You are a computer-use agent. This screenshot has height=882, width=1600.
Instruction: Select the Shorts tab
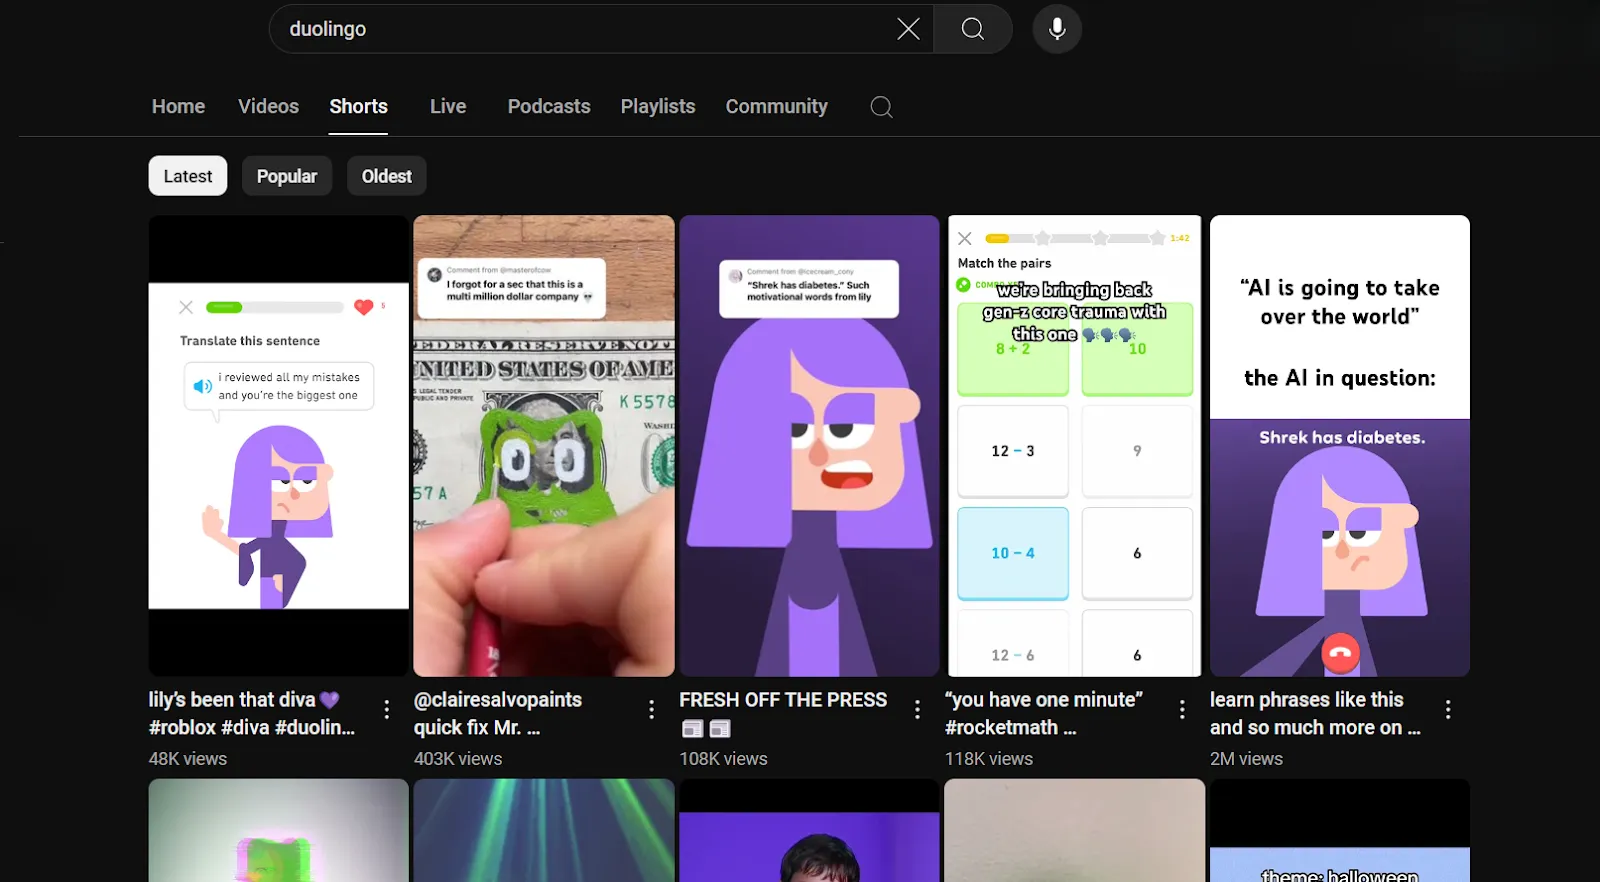coord(359,106)
